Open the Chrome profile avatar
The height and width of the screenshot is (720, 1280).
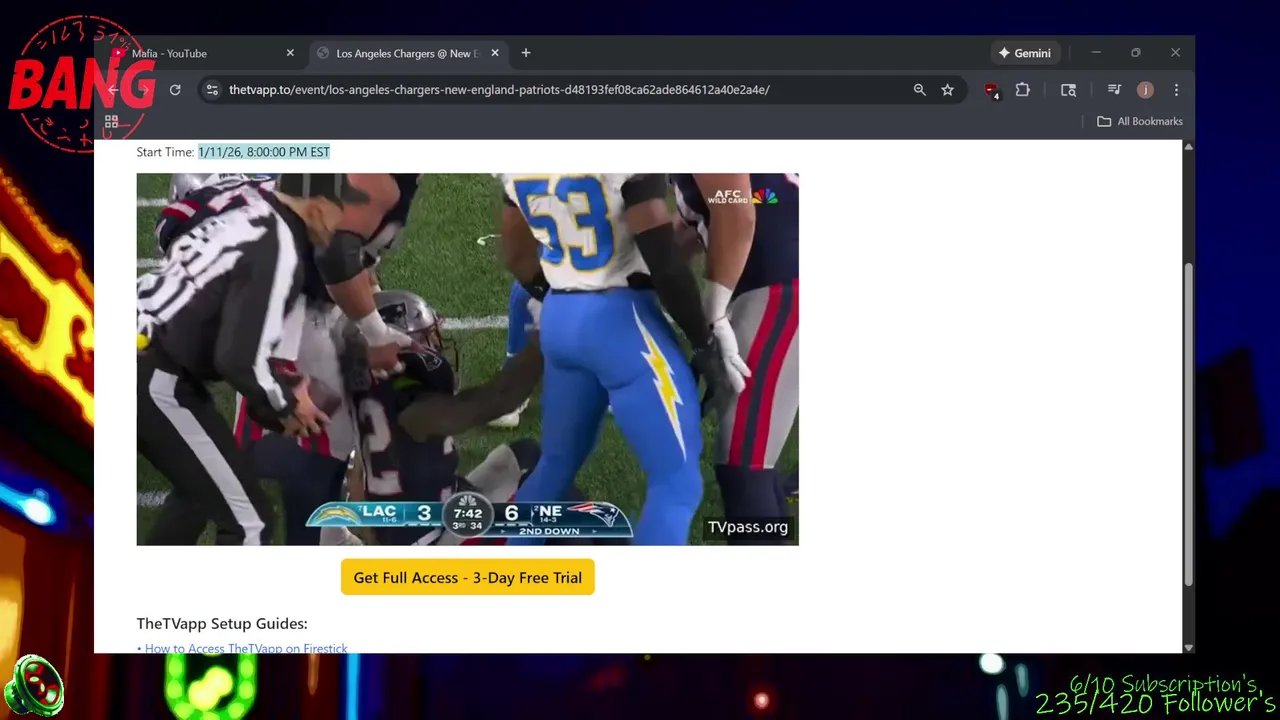pyautogui.click(x=1145, y=90)
